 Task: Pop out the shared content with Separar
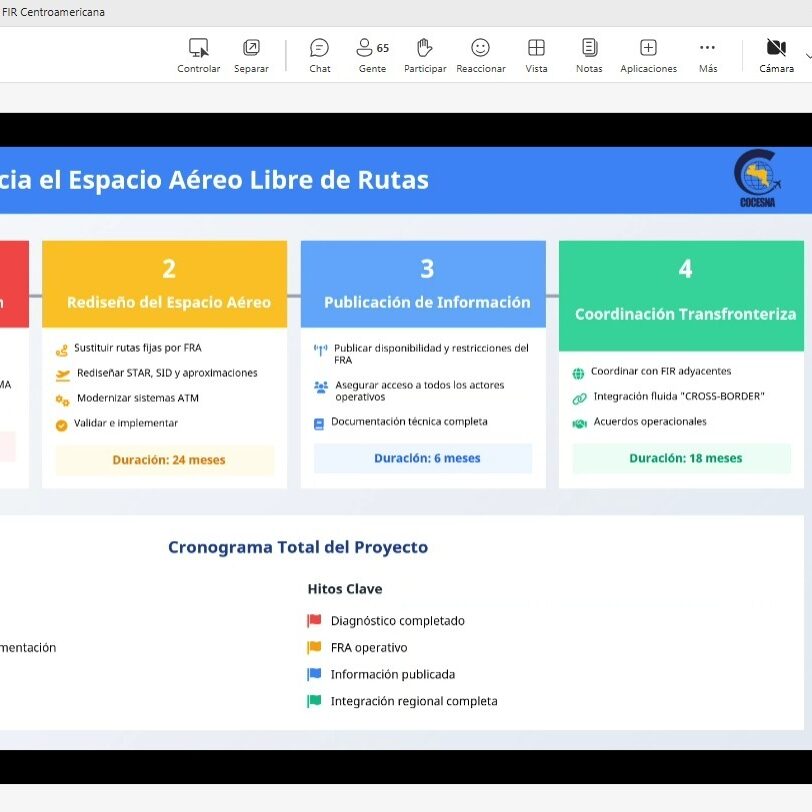pyautogui.click(x=251, y=48)
